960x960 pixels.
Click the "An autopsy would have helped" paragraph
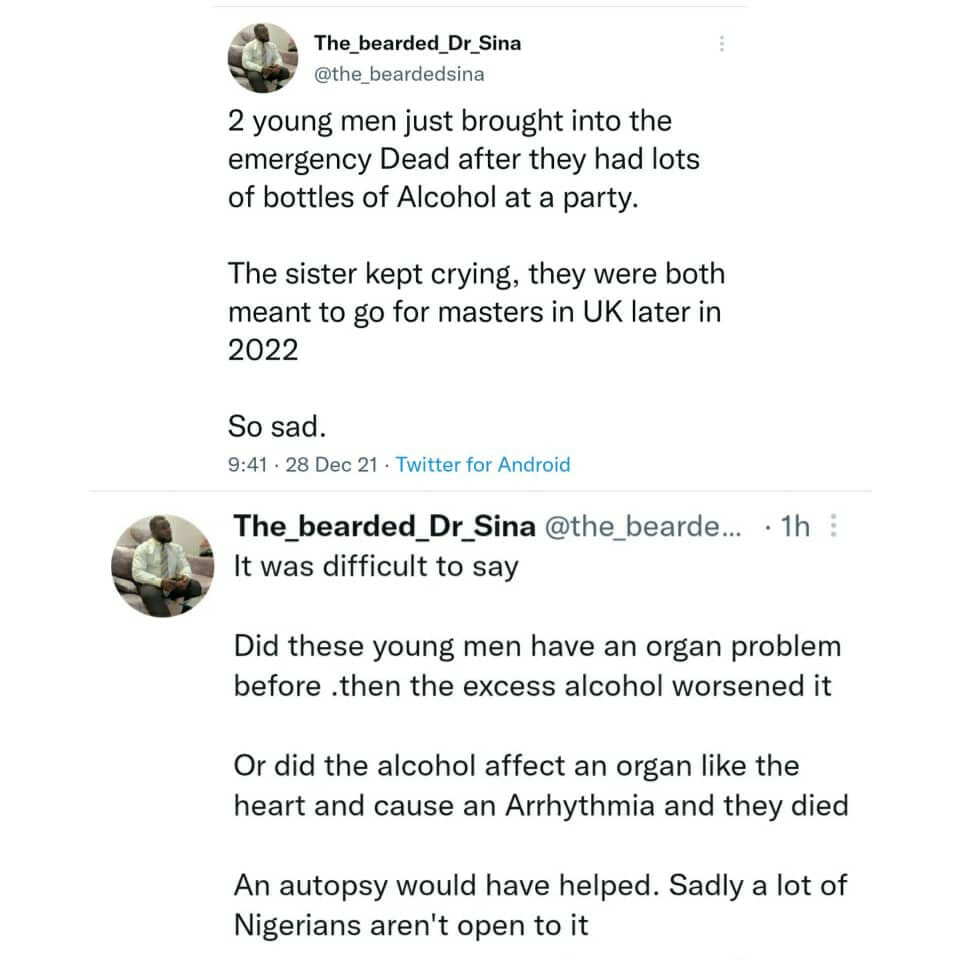(x=540, y=904)
